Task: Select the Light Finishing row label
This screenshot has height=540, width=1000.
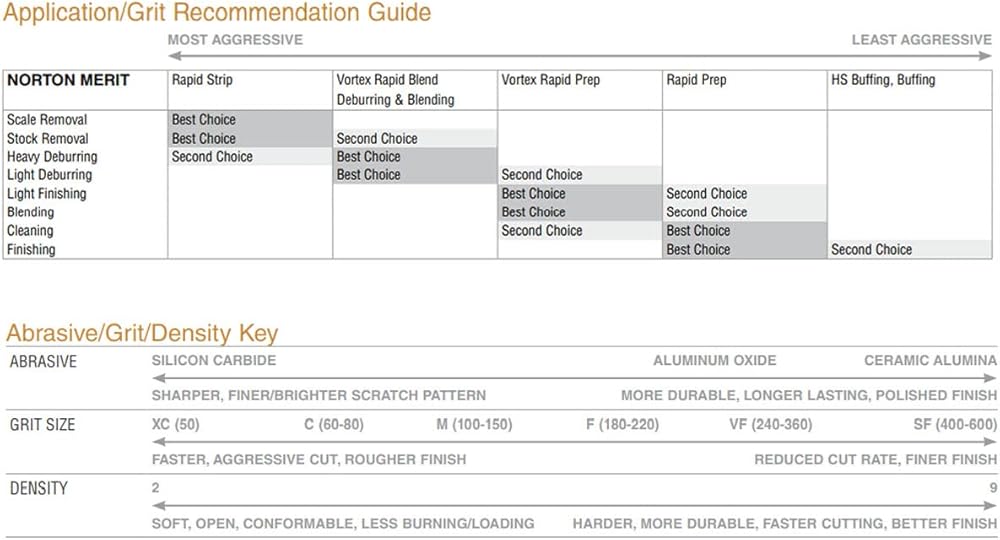Action: pos(47,194)
